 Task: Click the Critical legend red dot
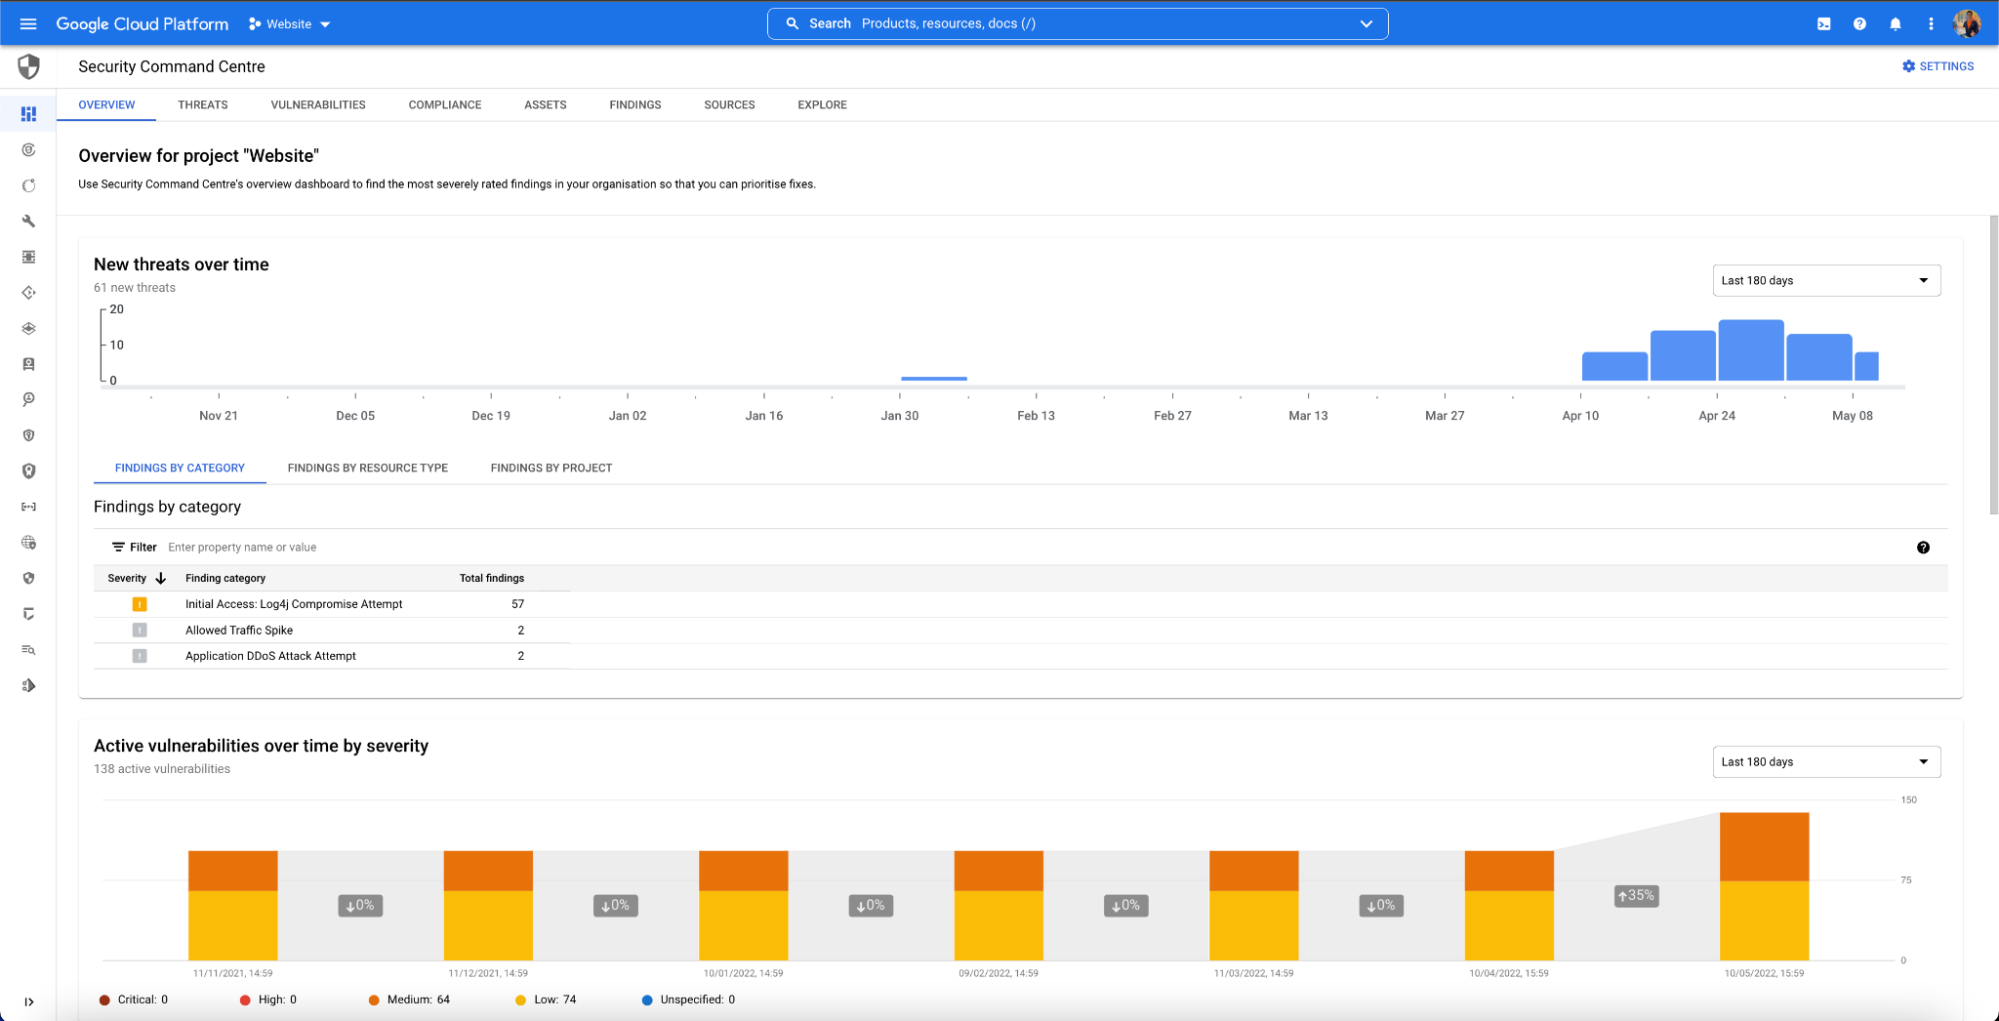click(105, 1000)
